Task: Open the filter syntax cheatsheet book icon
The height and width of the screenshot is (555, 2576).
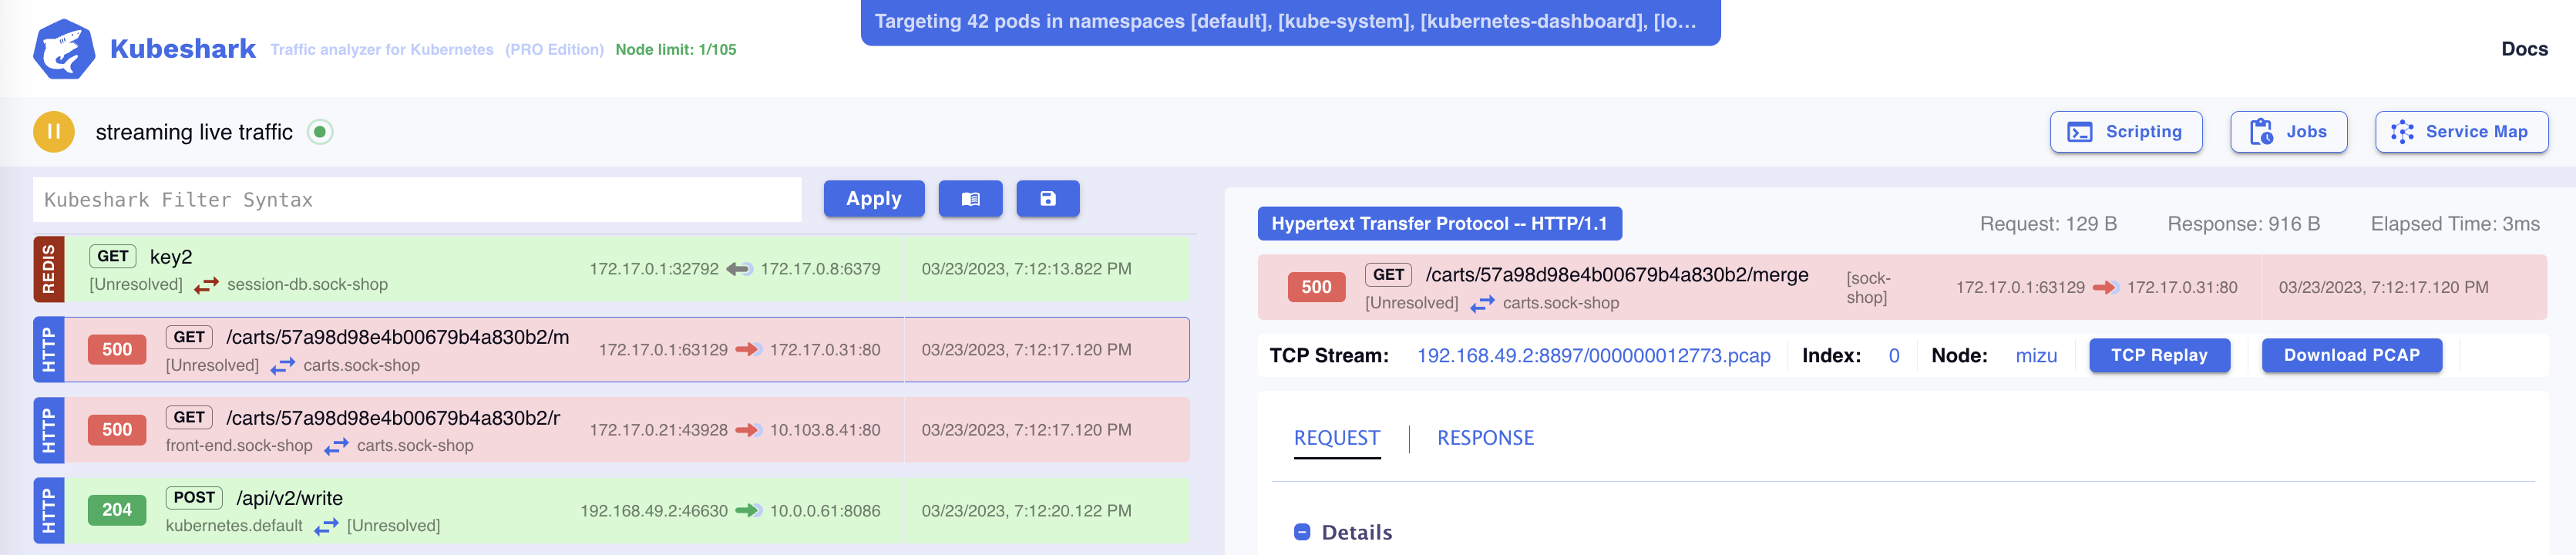Action: (969, 199)
